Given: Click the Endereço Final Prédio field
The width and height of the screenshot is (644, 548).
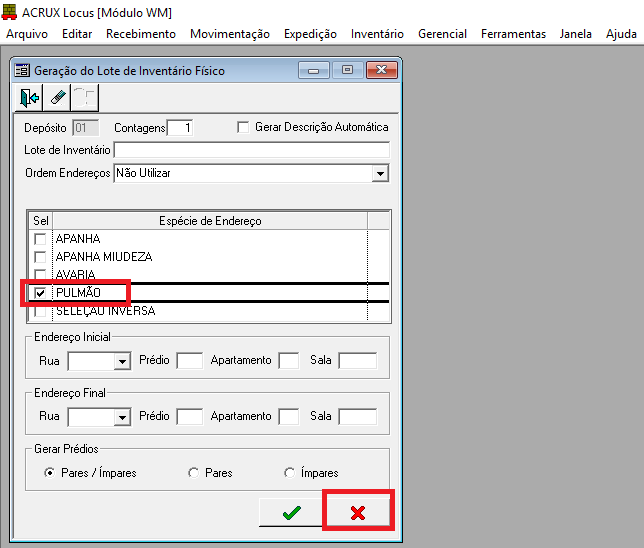Looking at the screenshot, I should point(189,417).
